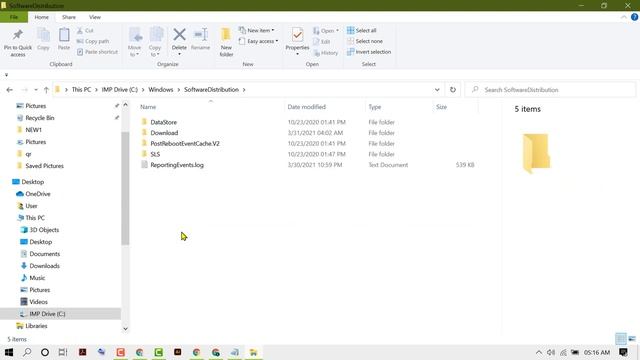
Task: Click the Delete red X icon
Action: (x=179, y=35)
